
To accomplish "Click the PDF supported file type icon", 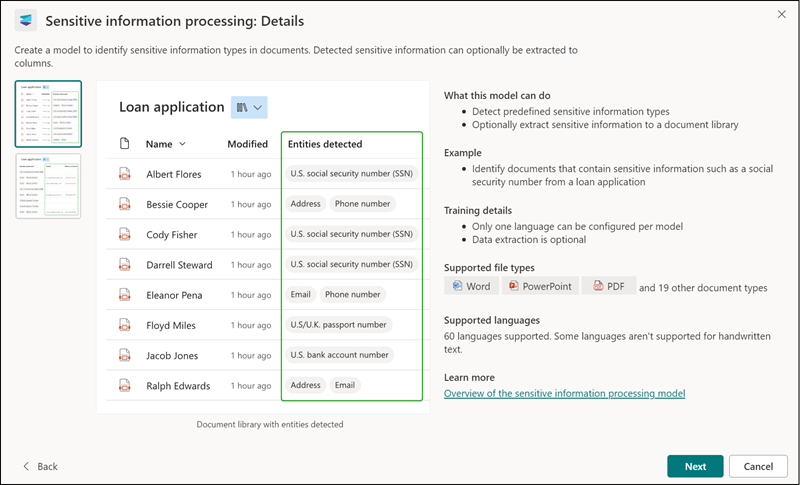I will 598,286.
